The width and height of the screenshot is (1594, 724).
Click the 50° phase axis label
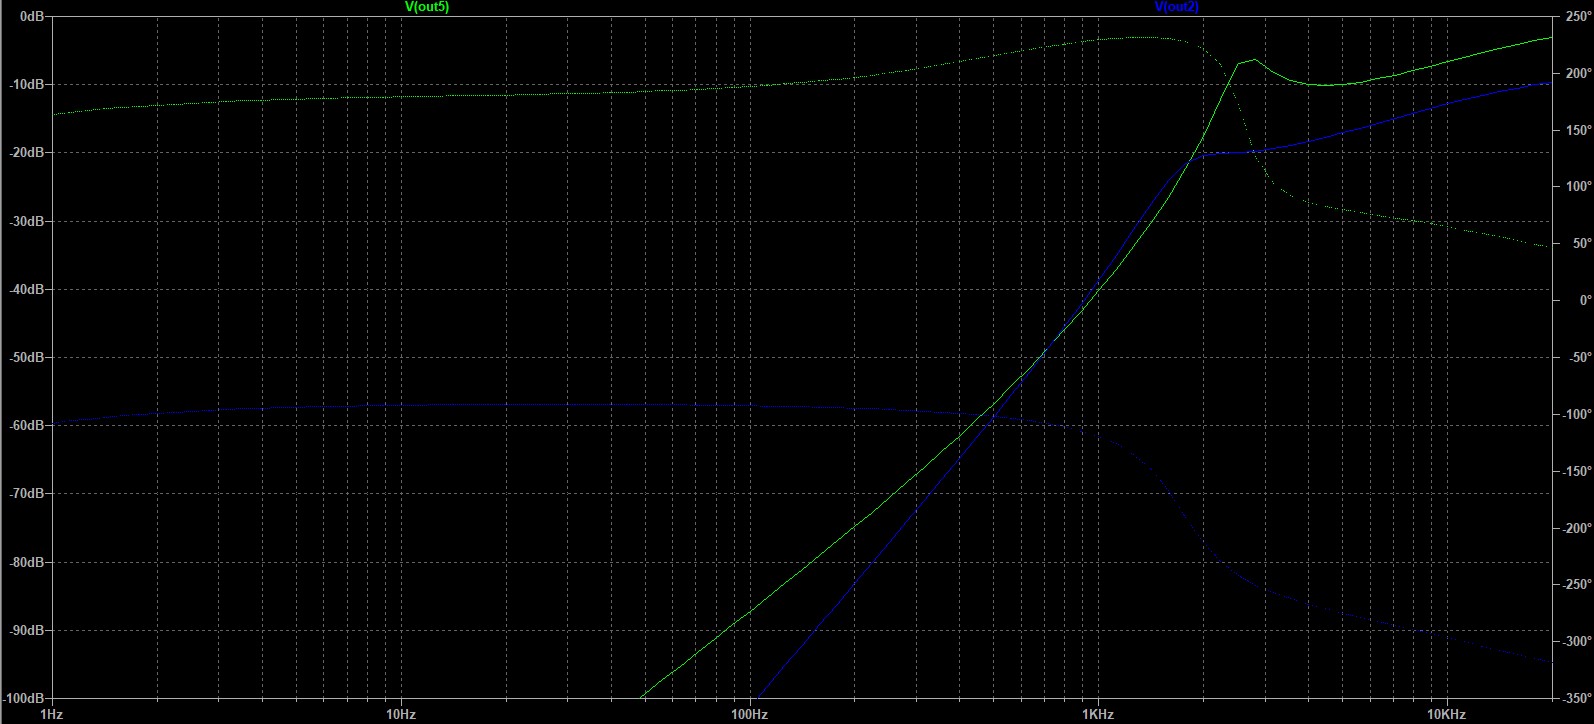1580,243
